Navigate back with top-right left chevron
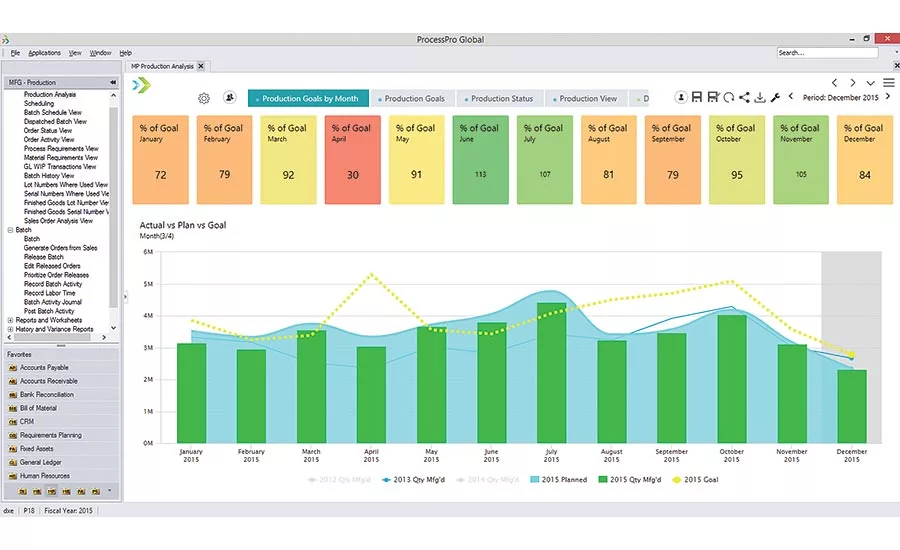 tap(835, 83)
